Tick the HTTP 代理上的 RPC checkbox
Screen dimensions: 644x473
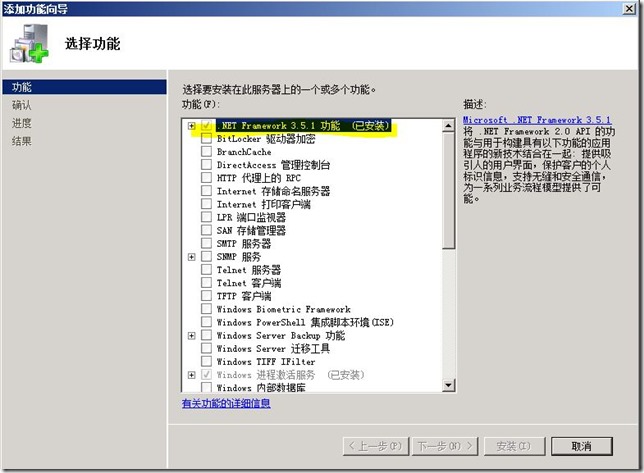[x=207, y=178]
